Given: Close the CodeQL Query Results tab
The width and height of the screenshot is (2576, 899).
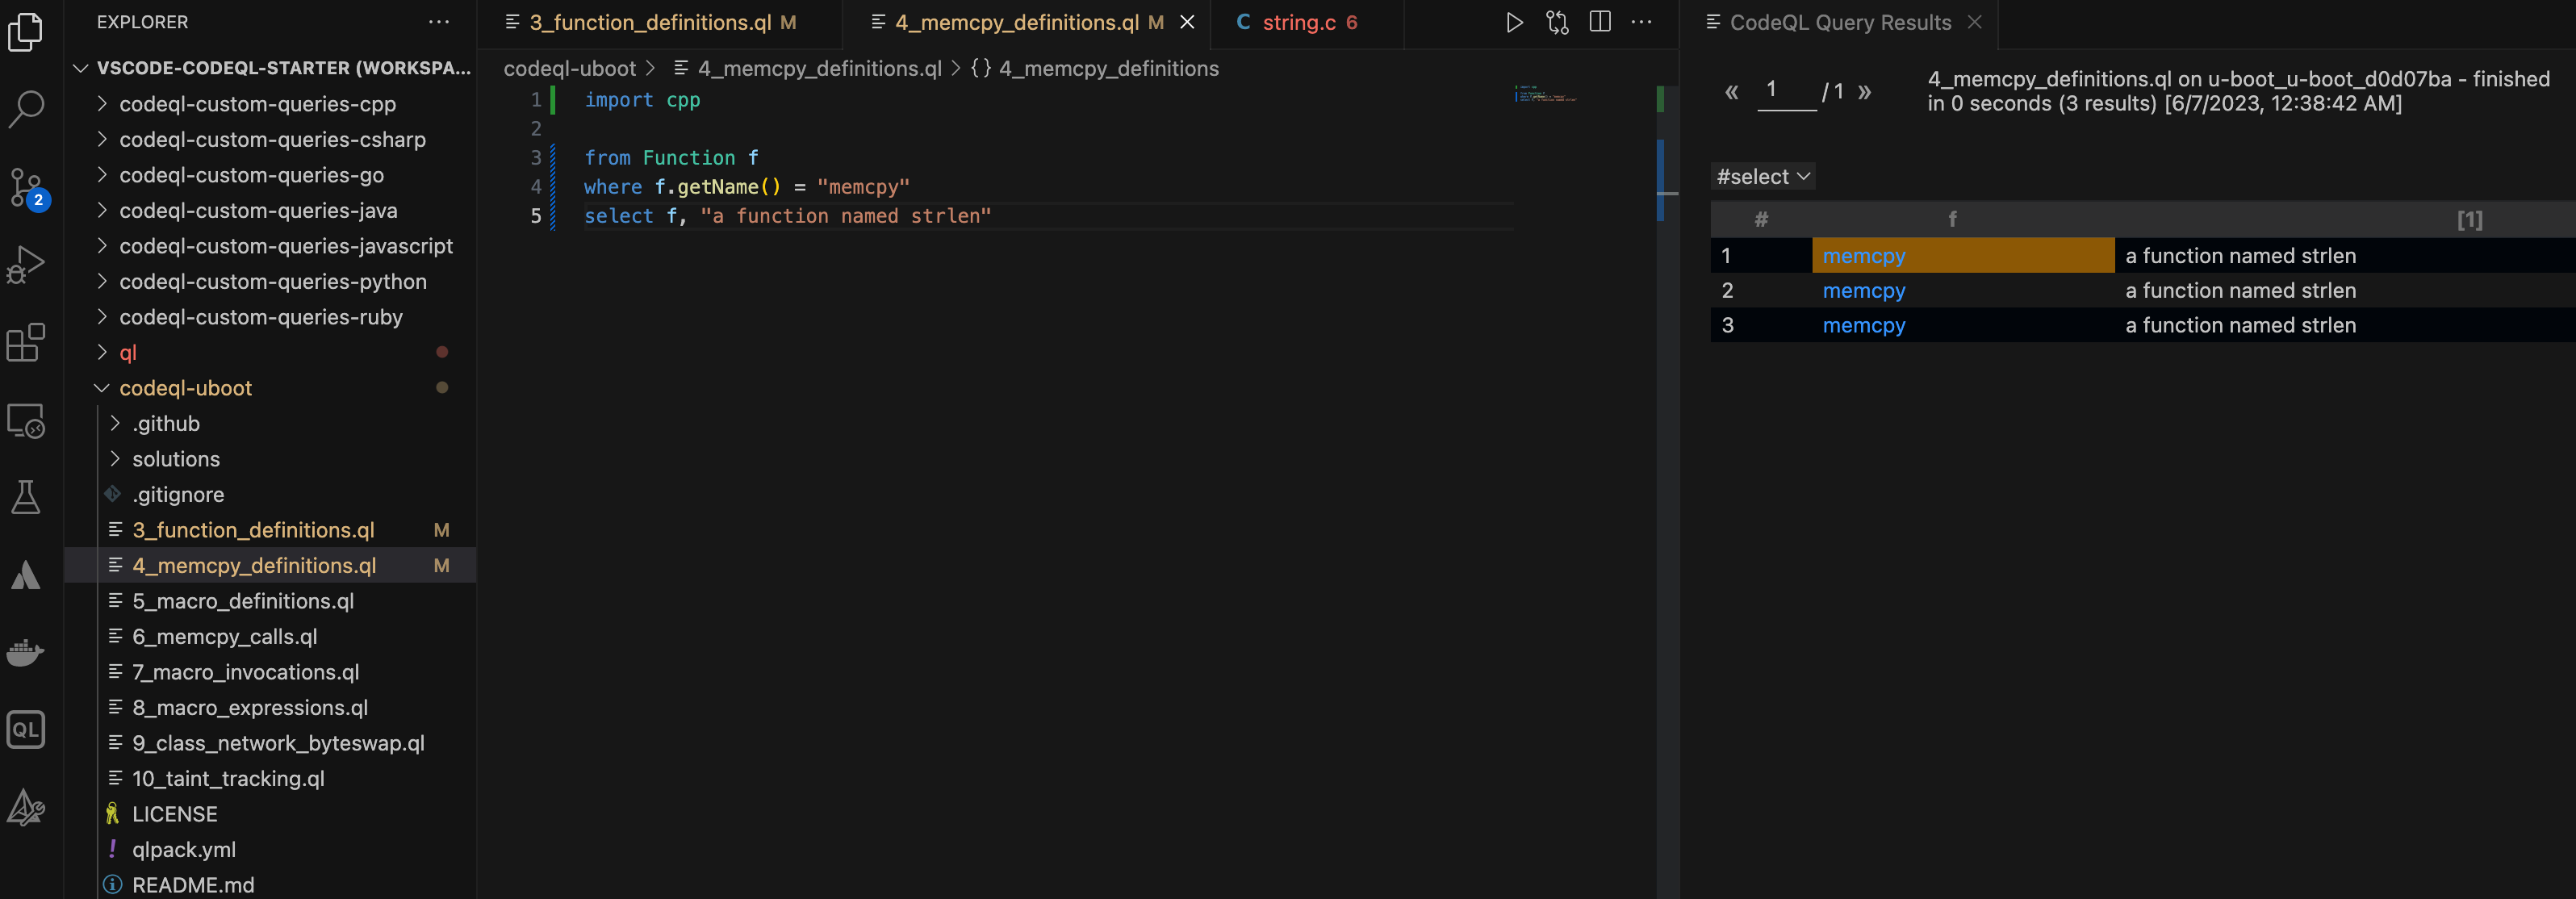Looking at the screenshot, I should coord(1974,22).
